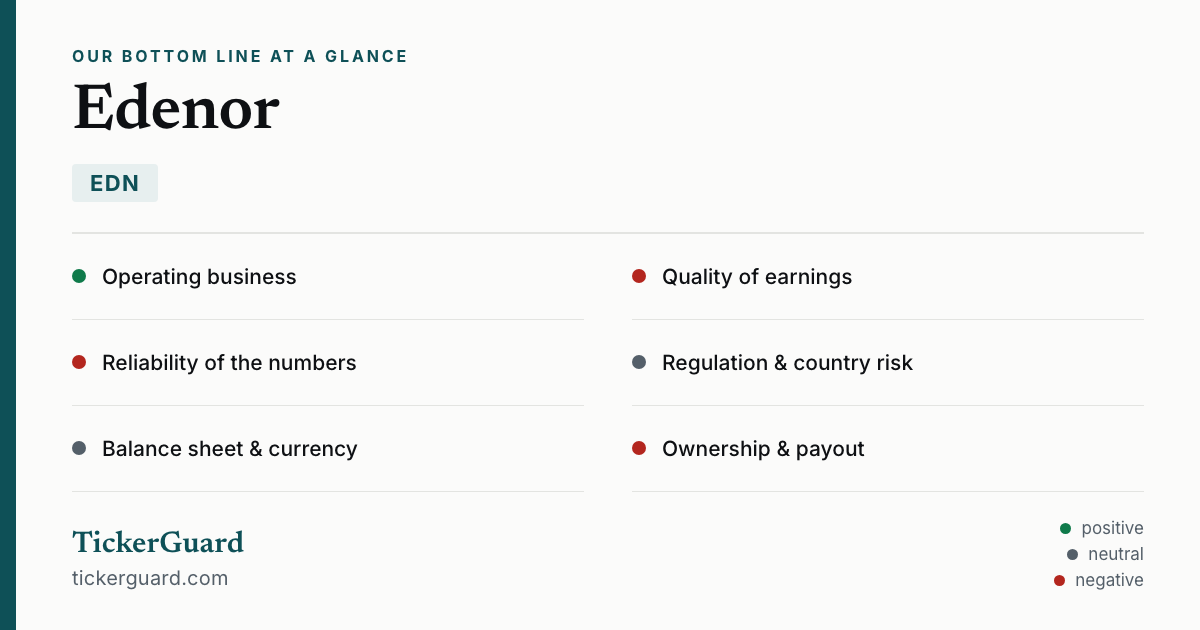Click the red dot beside Ownership & payout
The width and height of the screenshot is (1200, 630).
point(639,448)
